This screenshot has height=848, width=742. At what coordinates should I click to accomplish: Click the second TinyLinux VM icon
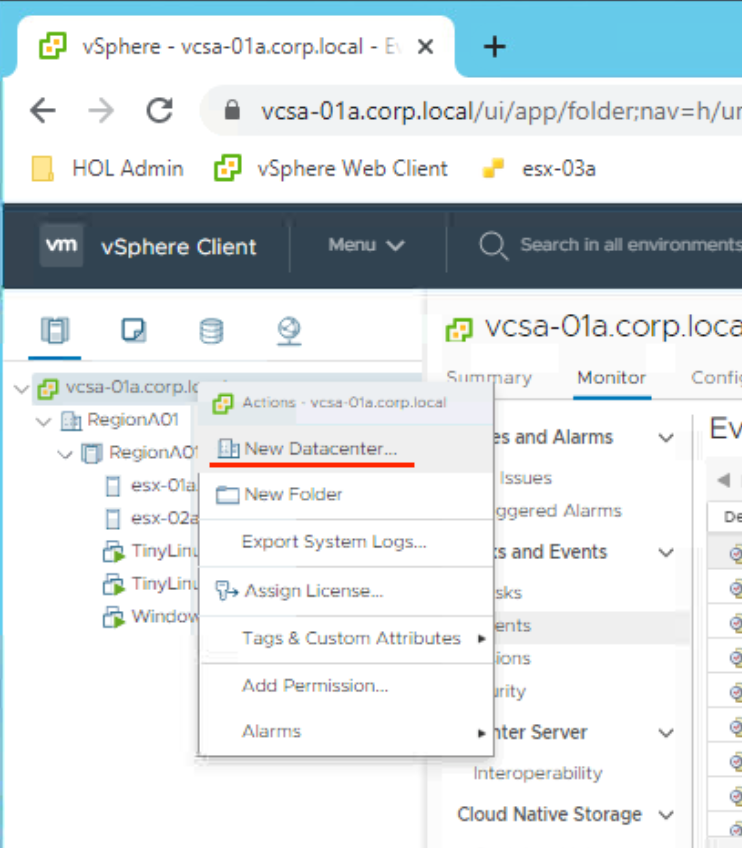pos(114,585)
